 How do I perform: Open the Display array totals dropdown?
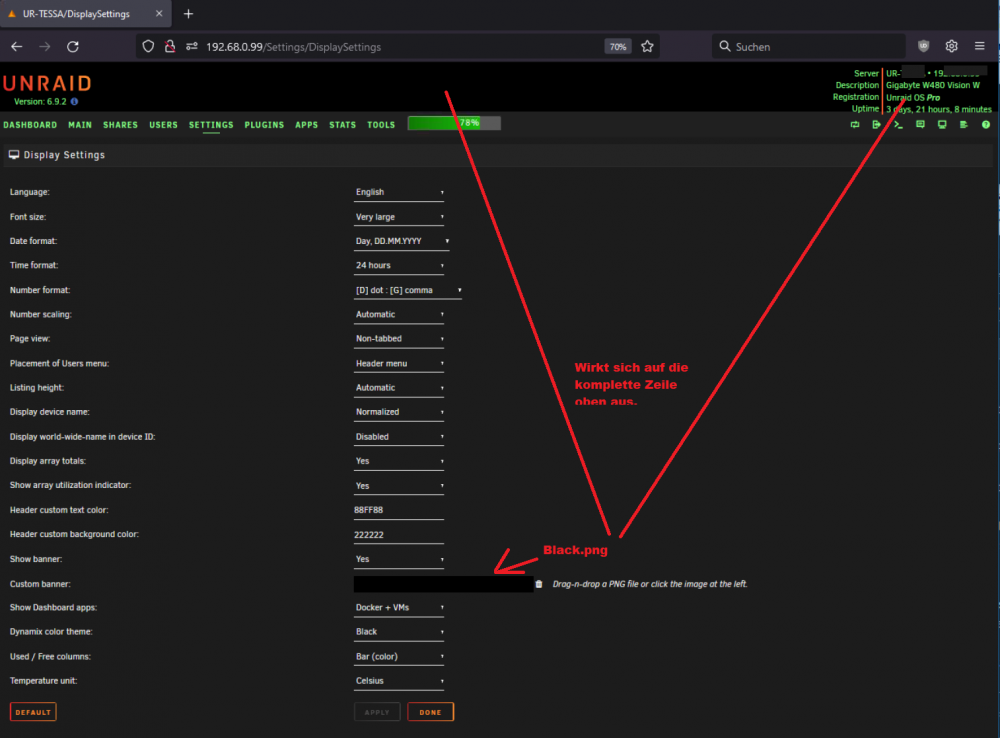(x=399, y=461)
